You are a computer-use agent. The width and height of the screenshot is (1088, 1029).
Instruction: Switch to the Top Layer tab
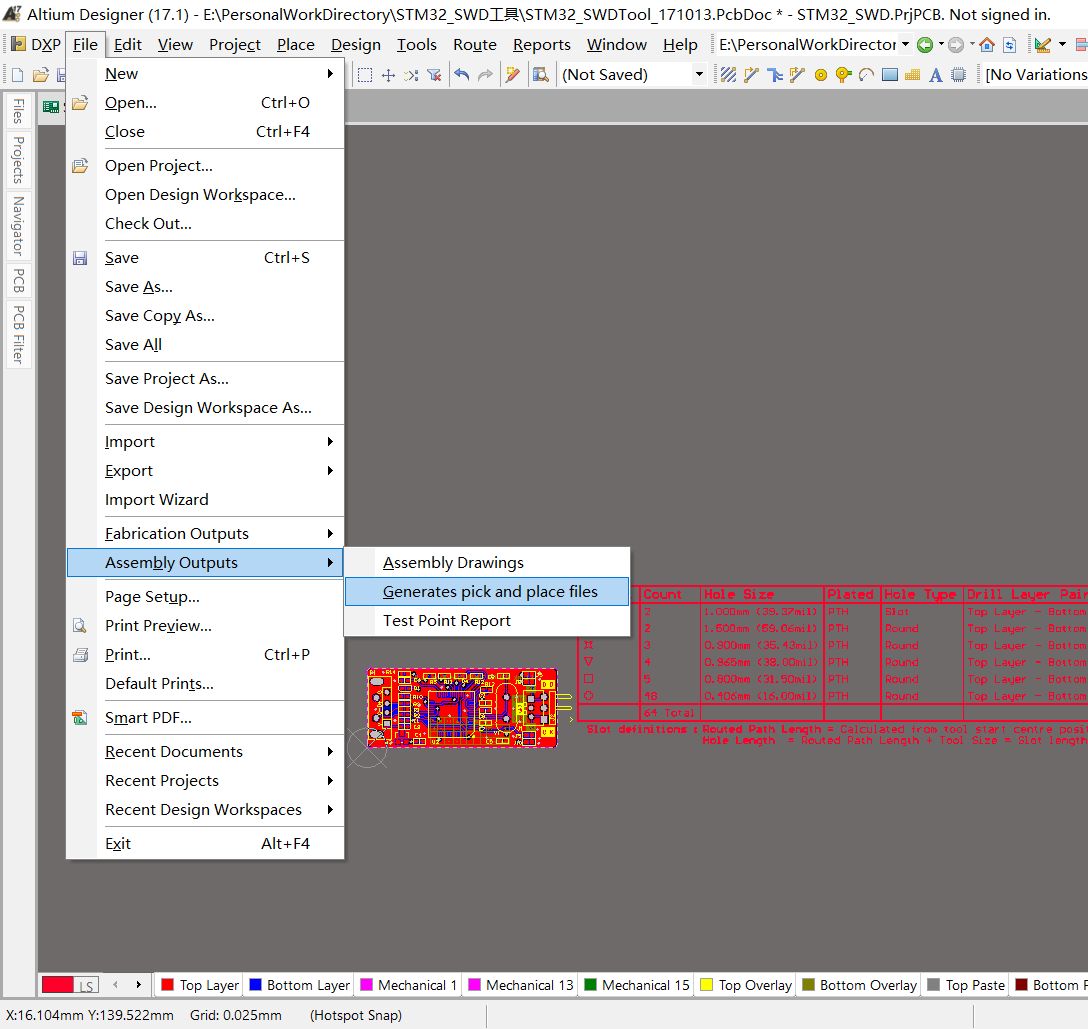click(200, 985)
